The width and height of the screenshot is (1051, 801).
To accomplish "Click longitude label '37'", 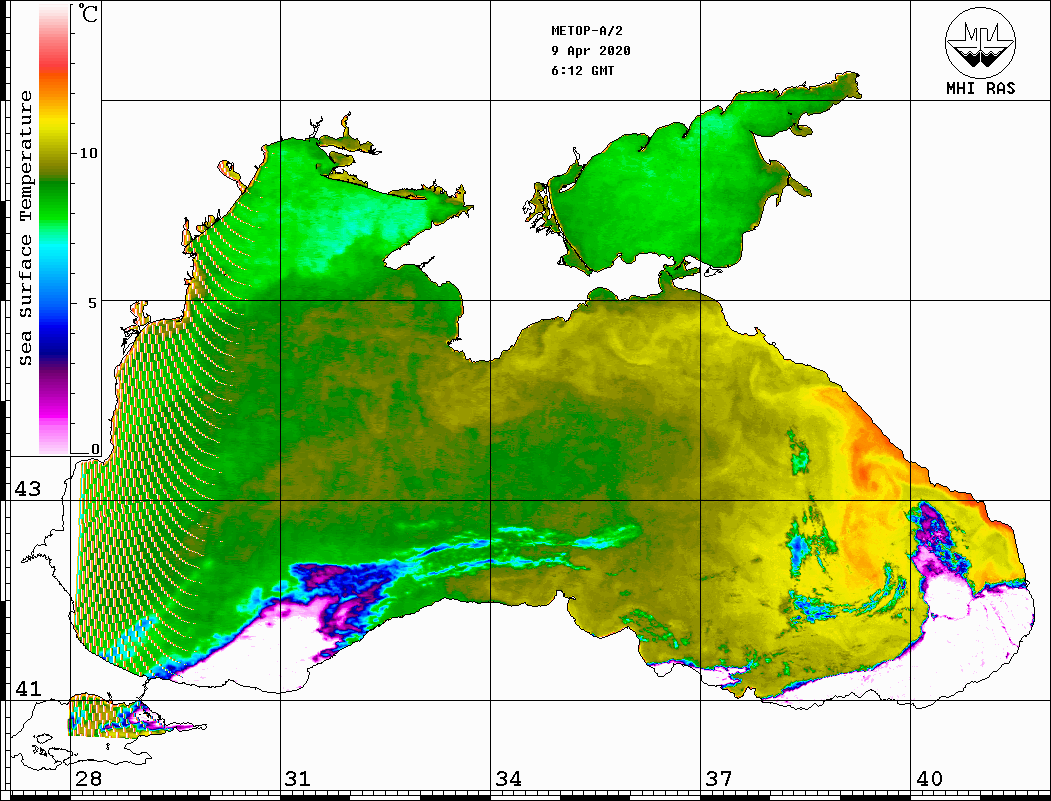I will click(719, 778).
